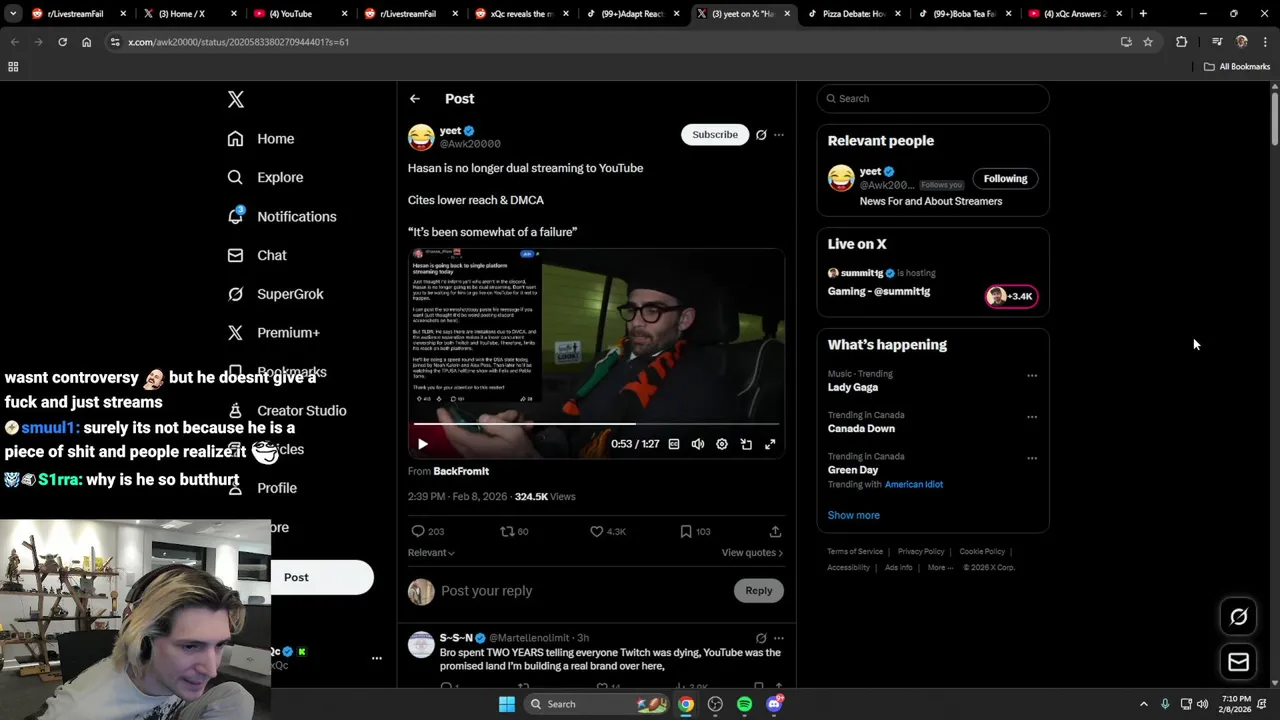Seek on the video progress bar

(x=597, y=424)
